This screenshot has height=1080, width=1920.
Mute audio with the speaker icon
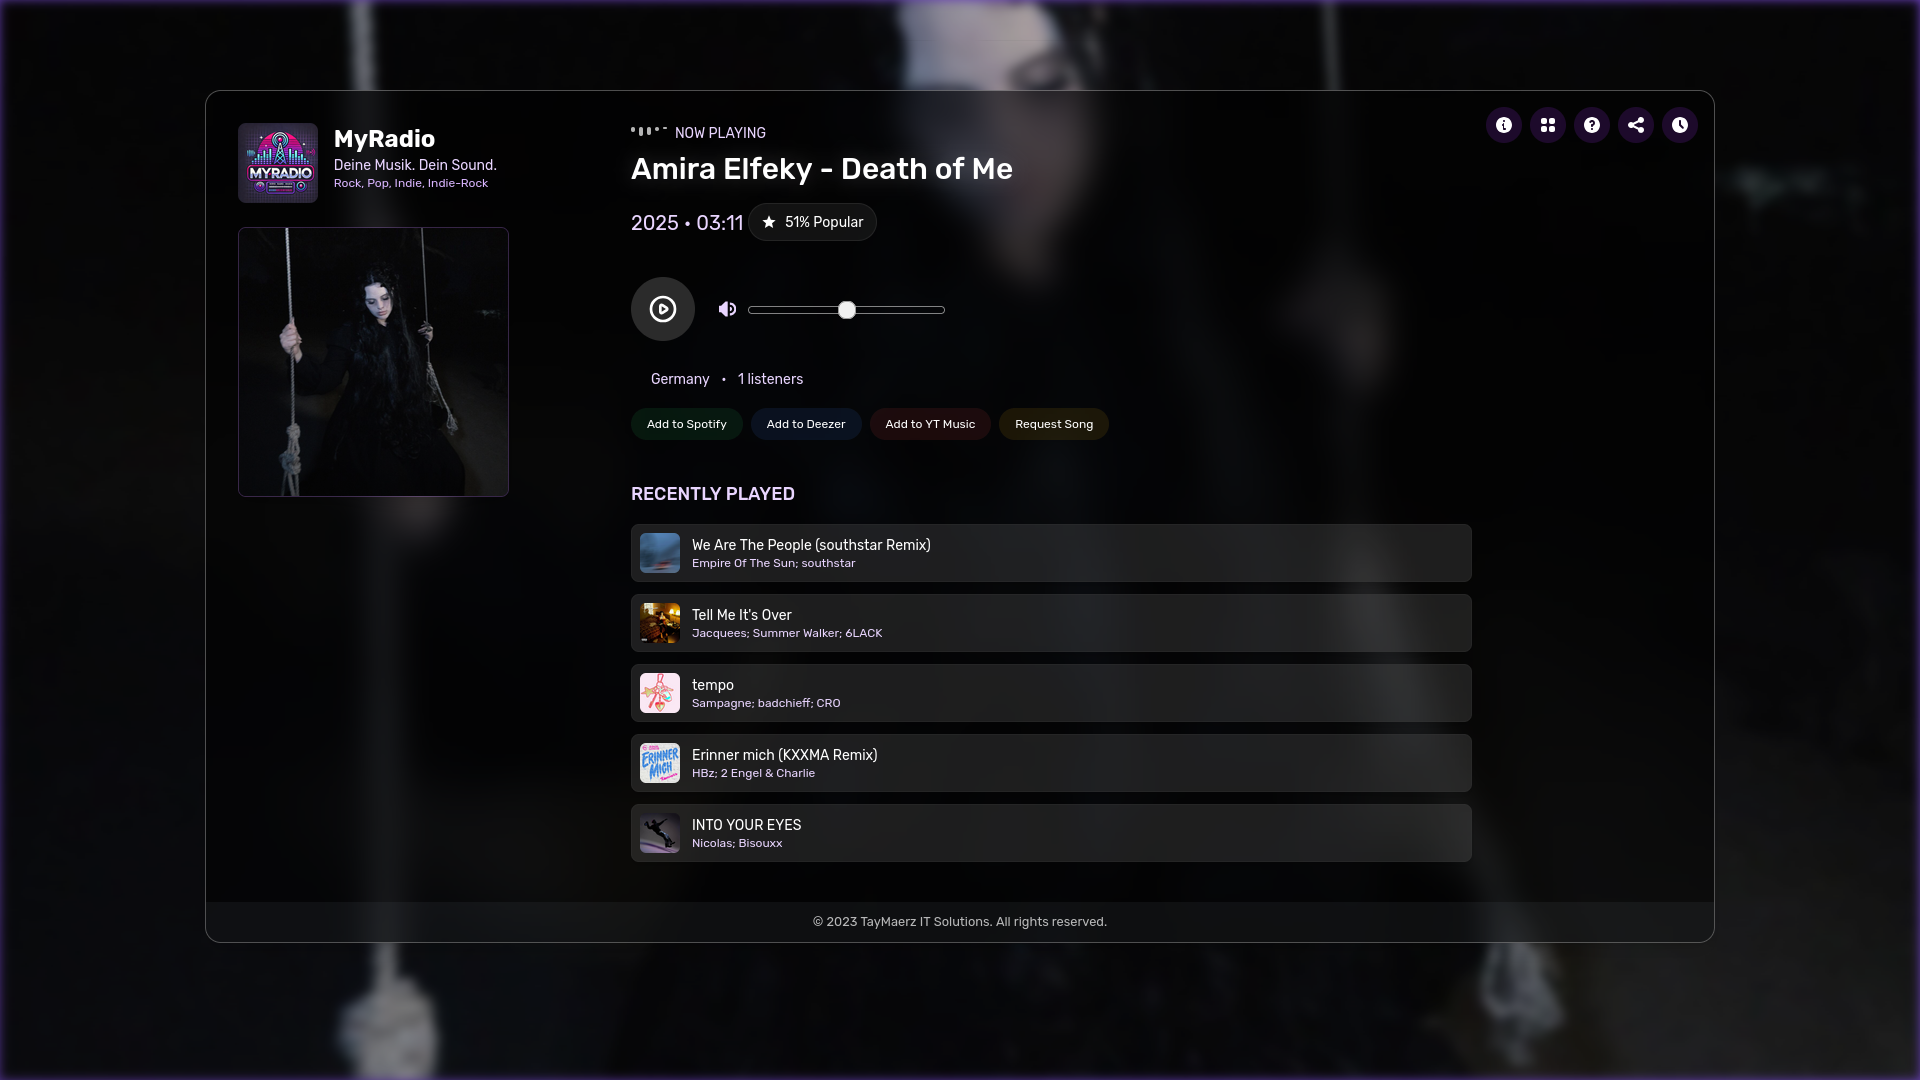coord(727,309)
